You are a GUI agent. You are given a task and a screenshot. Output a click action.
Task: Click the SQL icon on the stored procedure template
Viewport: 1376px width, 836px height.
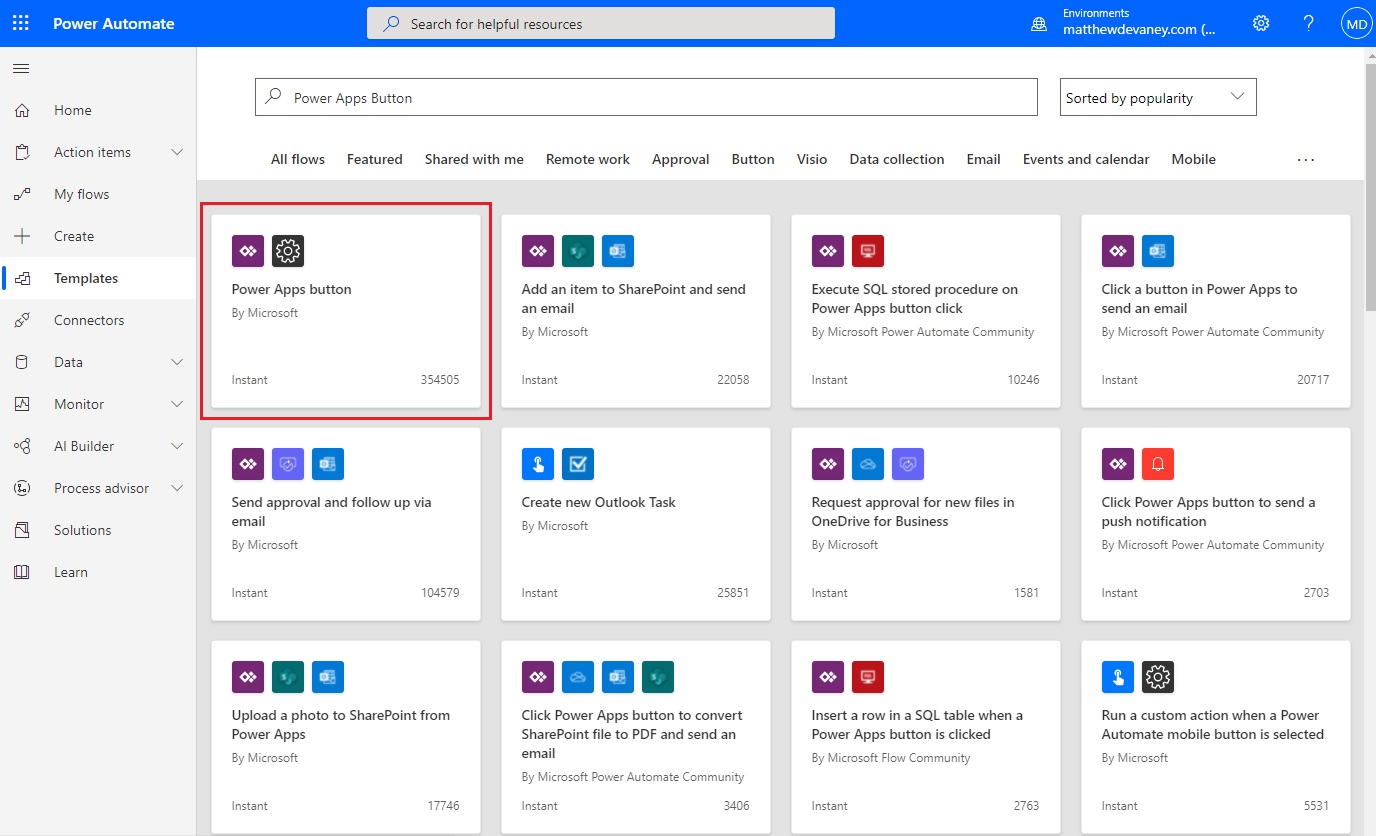point(867,251)
